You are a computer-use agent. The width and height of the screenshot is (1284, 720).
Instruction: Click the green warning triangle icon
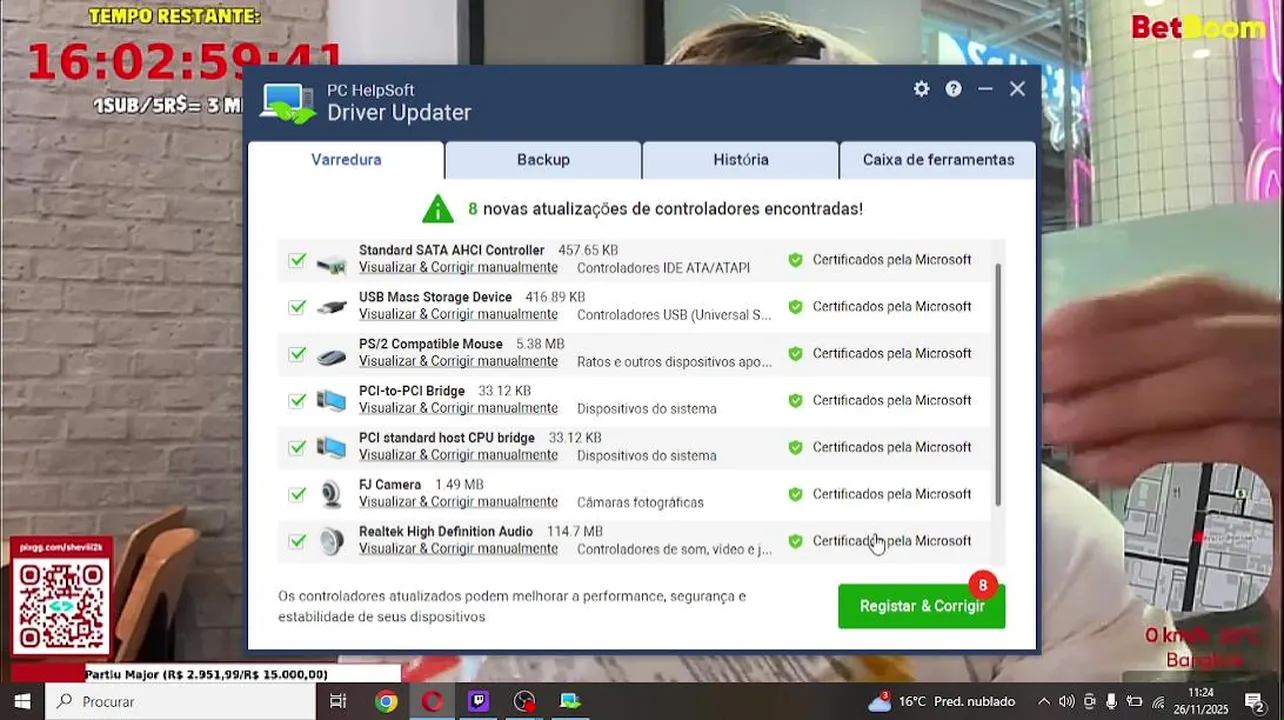point(438,208)
